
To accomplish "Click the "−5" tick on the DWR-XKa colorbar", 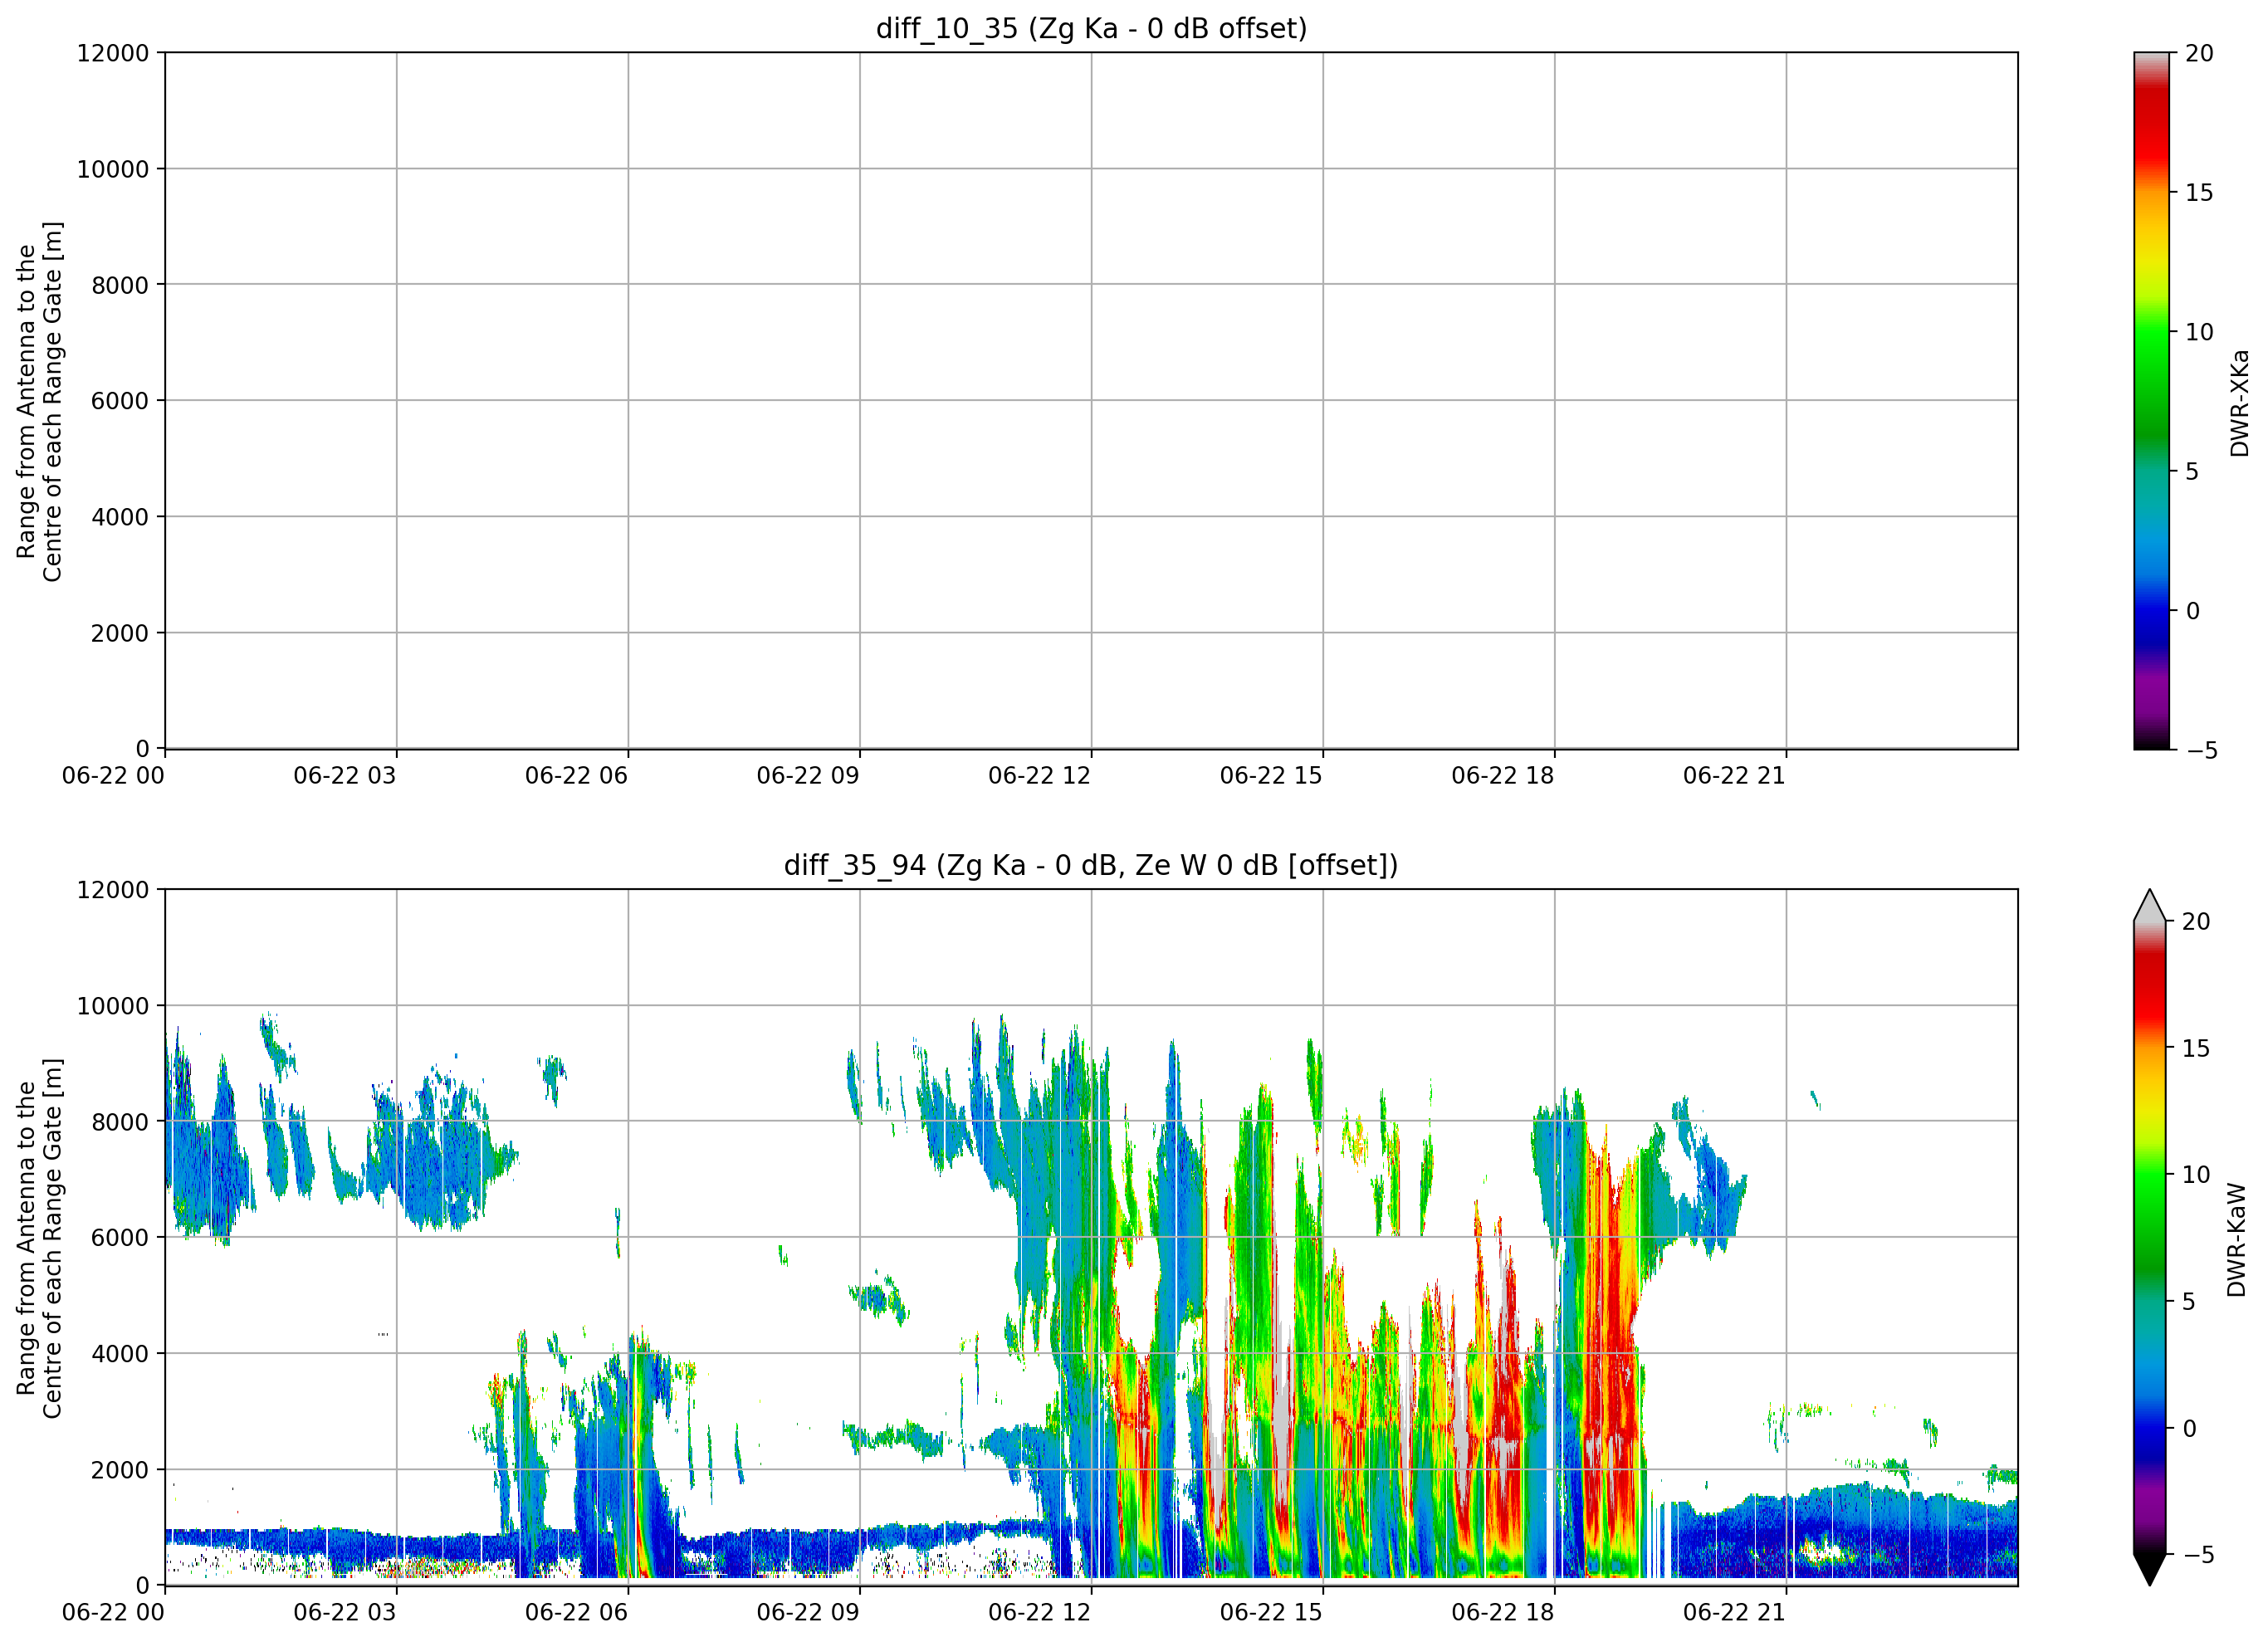I will tap(2200, 750).
